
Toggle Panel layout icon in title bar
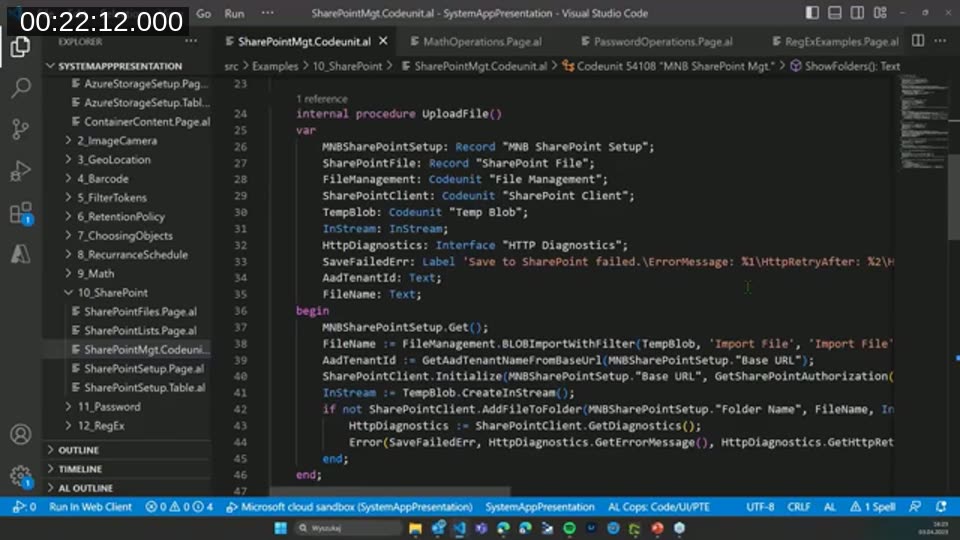click(x=834, y=13)
